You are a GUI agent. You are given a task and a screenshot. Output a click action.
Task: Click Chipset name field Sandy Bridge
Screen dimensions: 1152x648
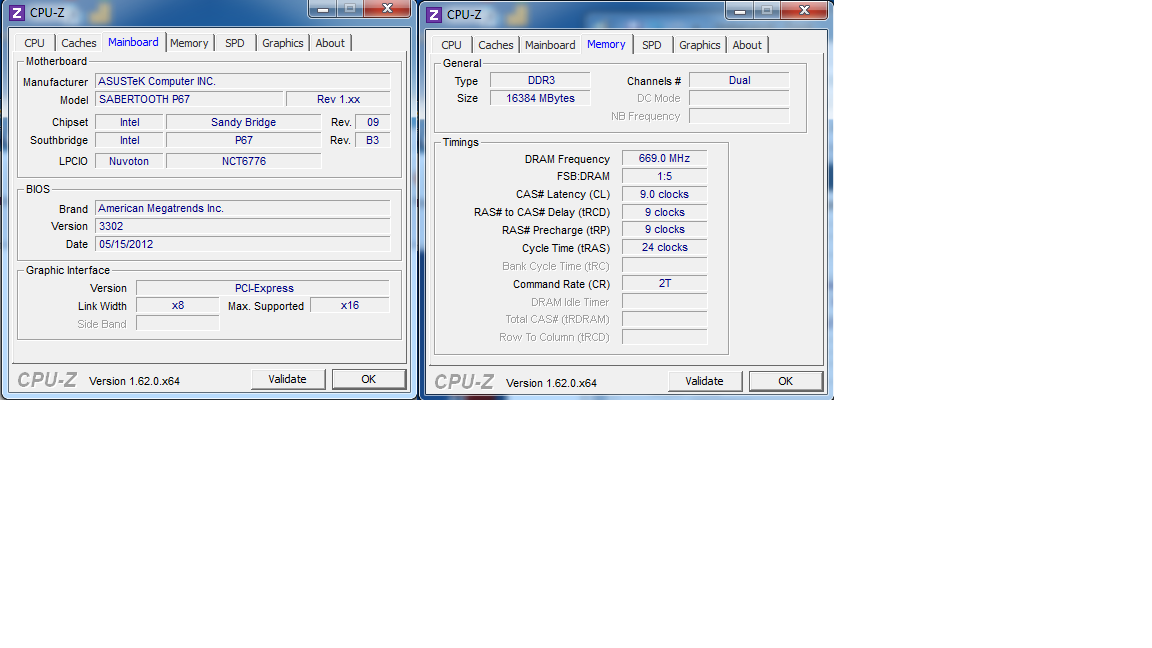coord(243,123)
